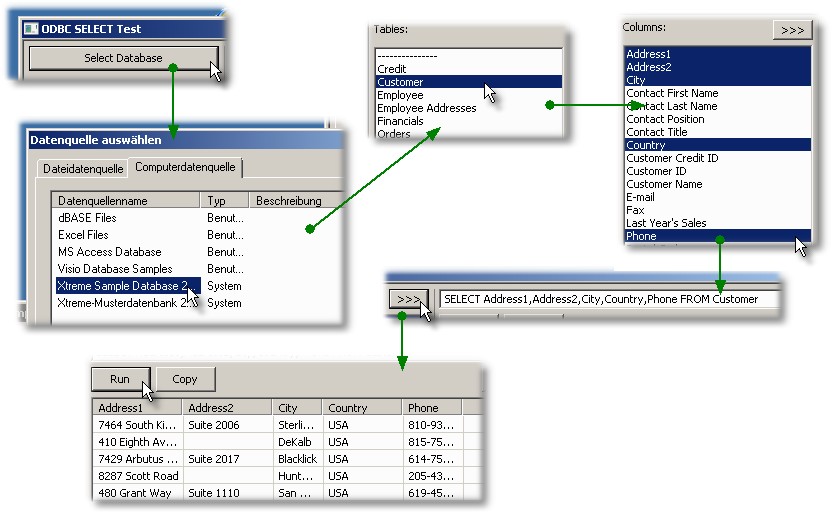Select Last Year's Sales column
The width and height of the screenshot is (836, 519).
click(666, 223)
